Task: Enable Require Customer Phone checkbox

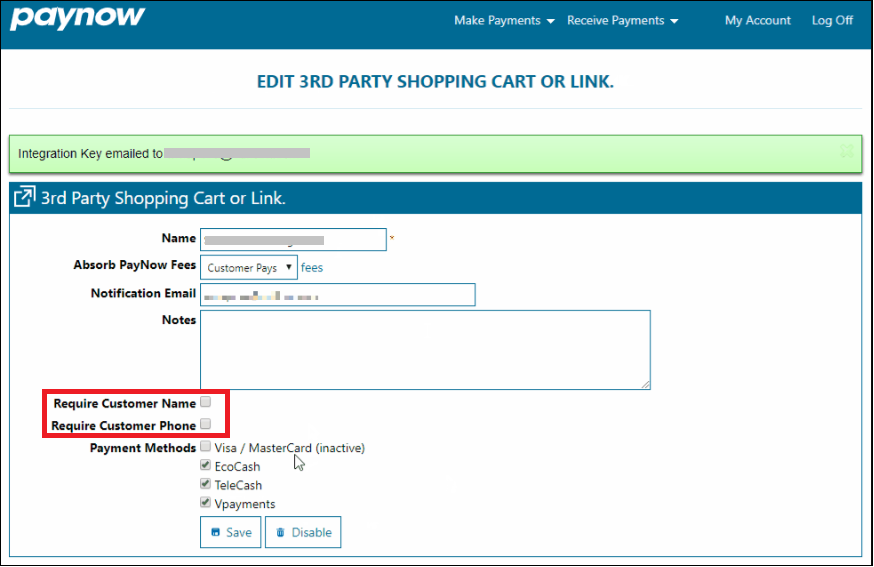Action: 206,424
